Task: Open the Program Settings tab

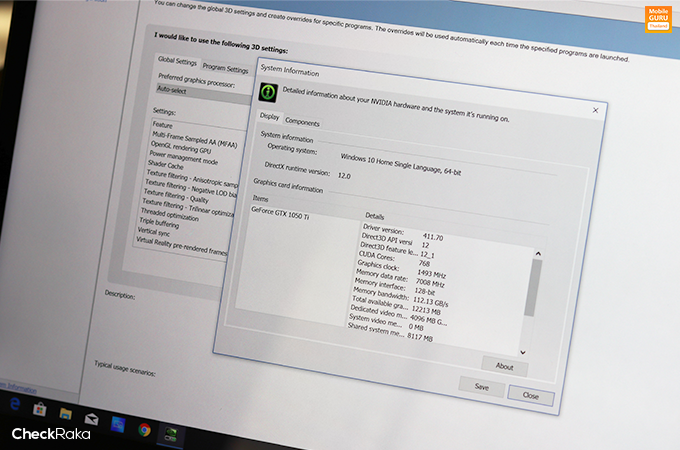Action: (x=224, y=69)
